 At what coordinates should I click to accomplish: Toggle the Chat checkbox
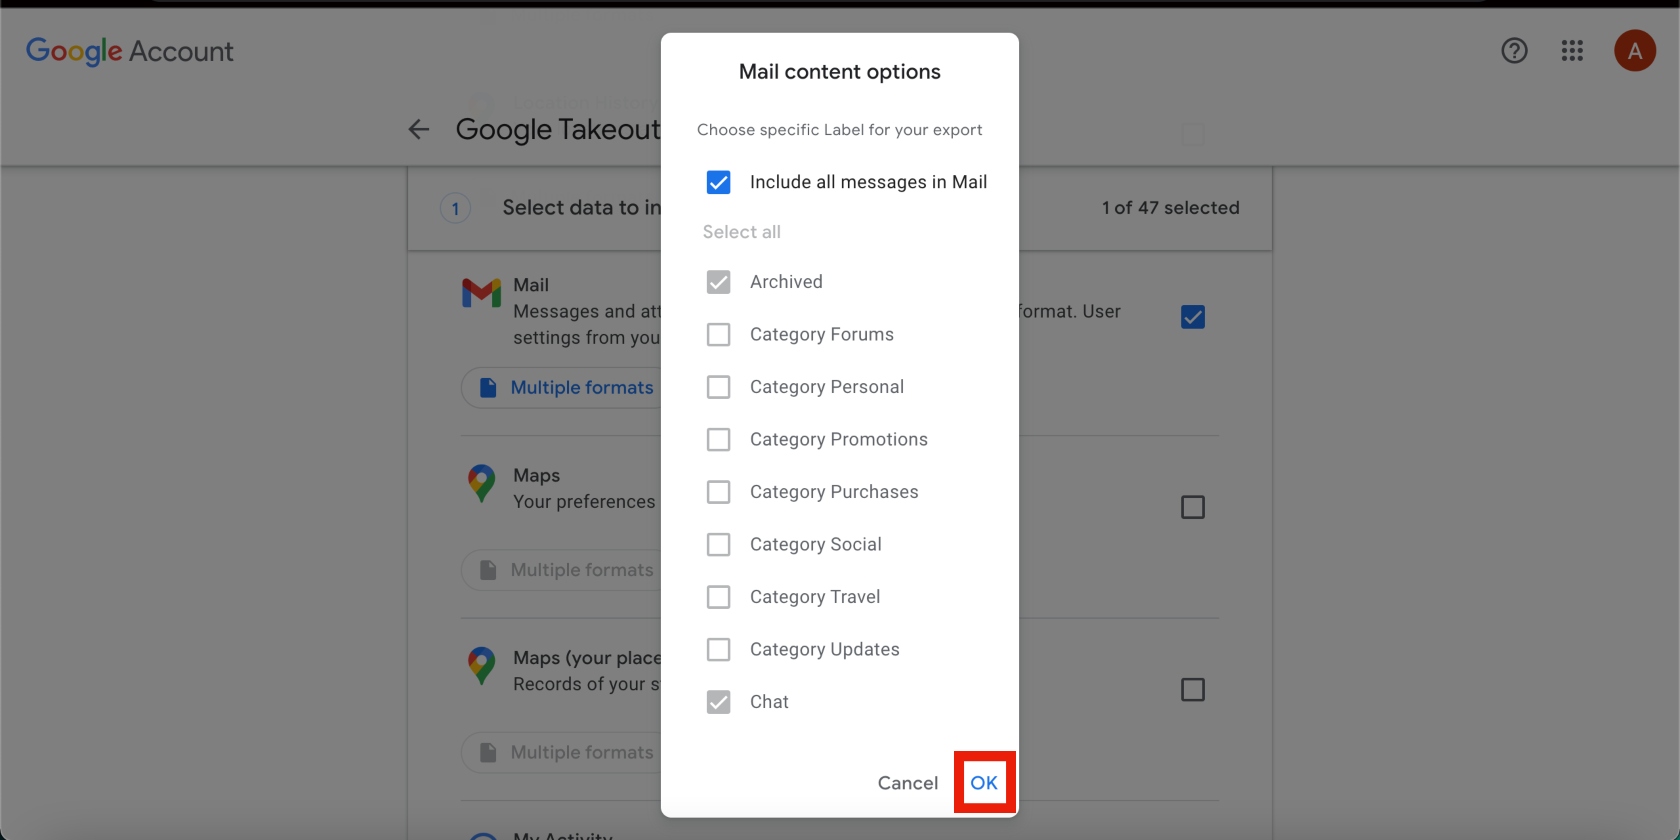point(718,702)
